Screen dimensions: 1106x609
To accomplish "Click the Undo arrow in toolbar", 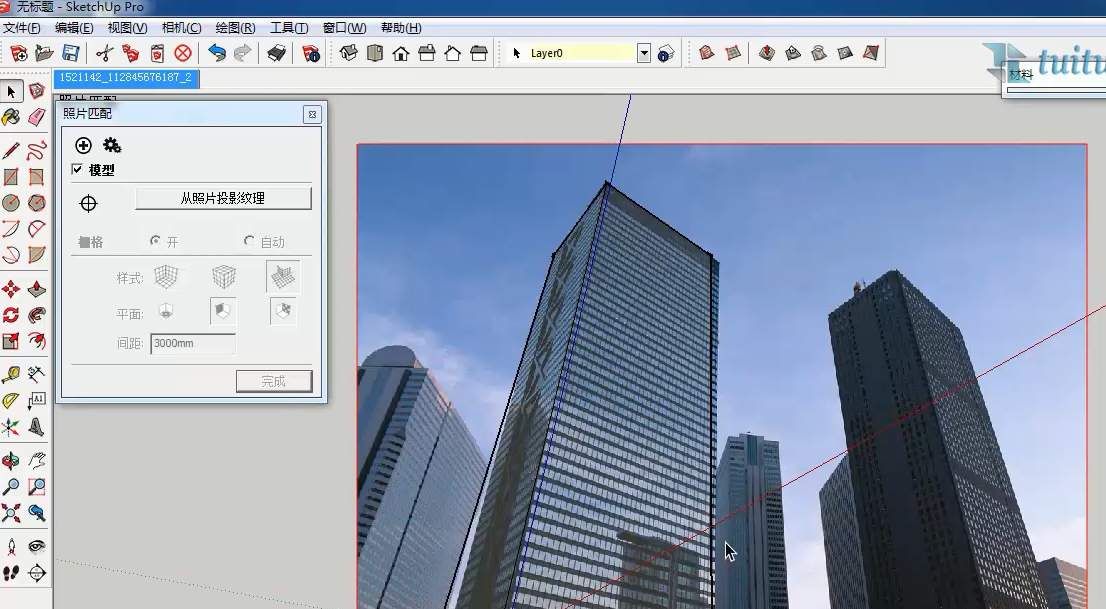I will coord(216,53).
